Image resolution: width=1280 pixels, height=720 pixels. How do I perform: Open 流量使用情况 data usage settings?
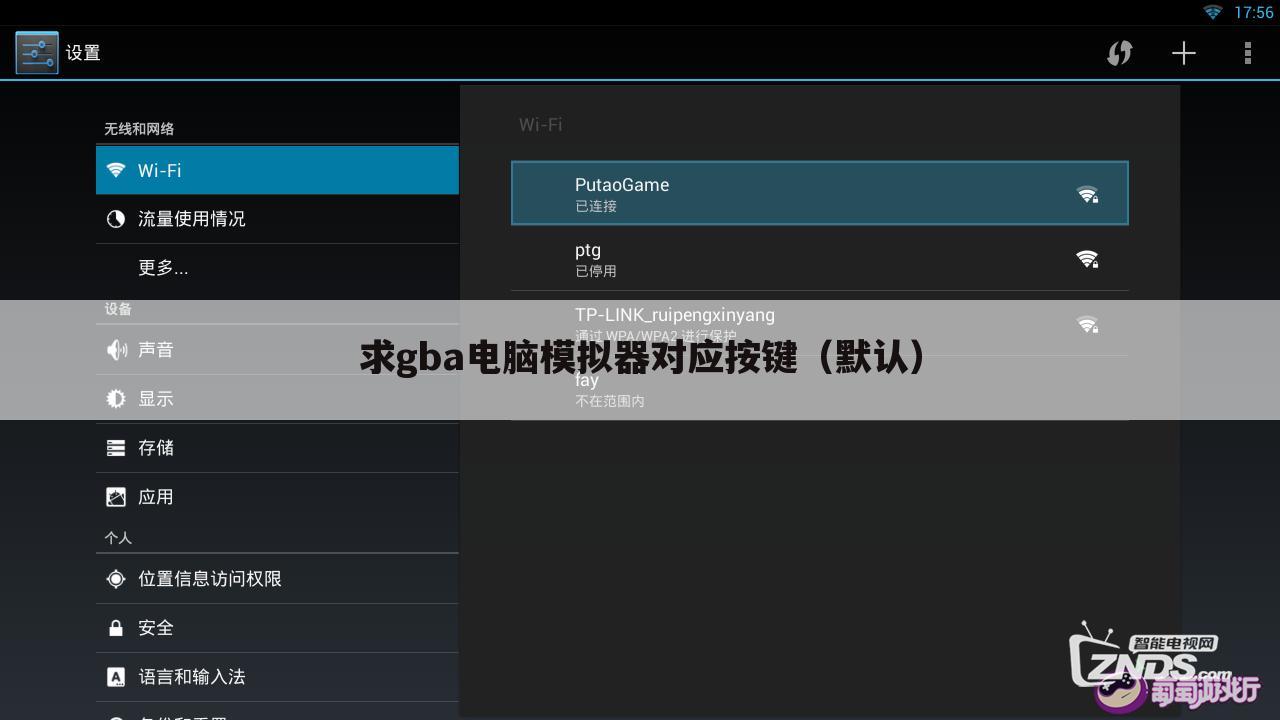pyautogui.click(x=277, y=219)
